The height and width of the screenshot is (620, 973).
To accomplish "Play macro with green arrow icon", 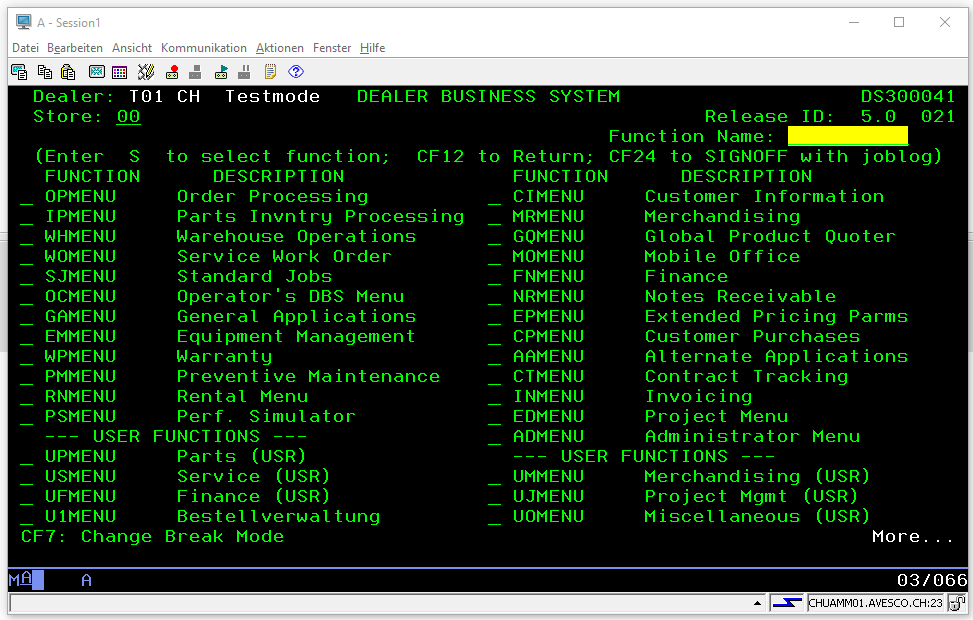I will pos(221,72).
